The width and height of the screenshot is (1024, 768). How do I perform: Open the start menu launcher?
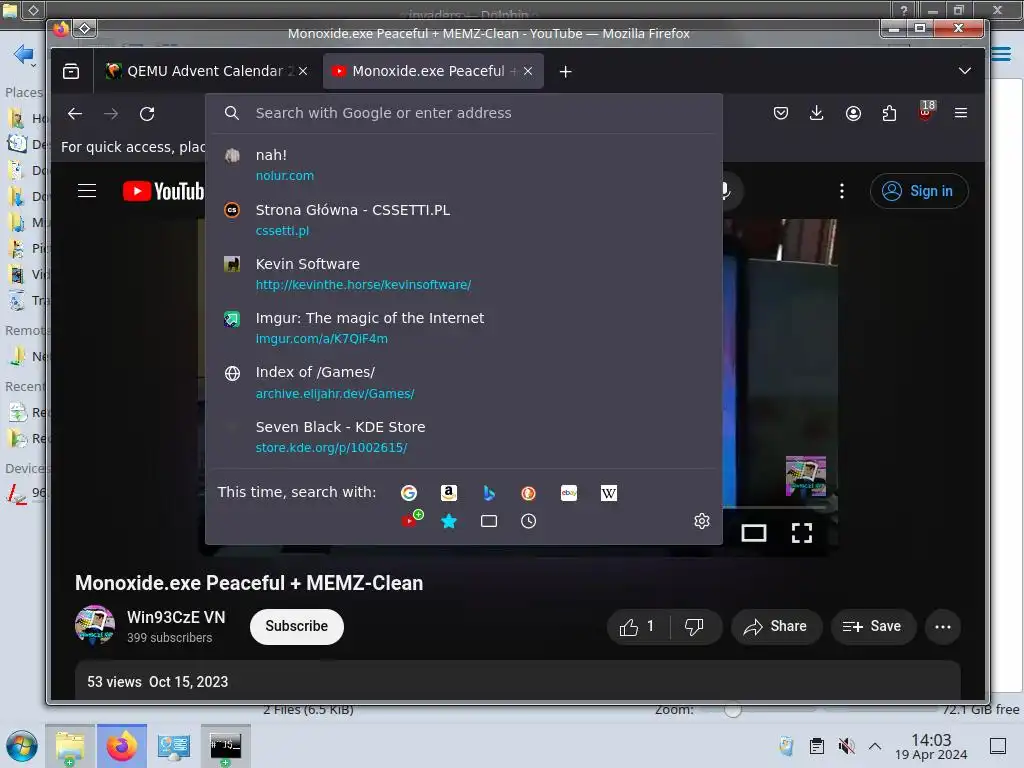click(x=22, y=746)
